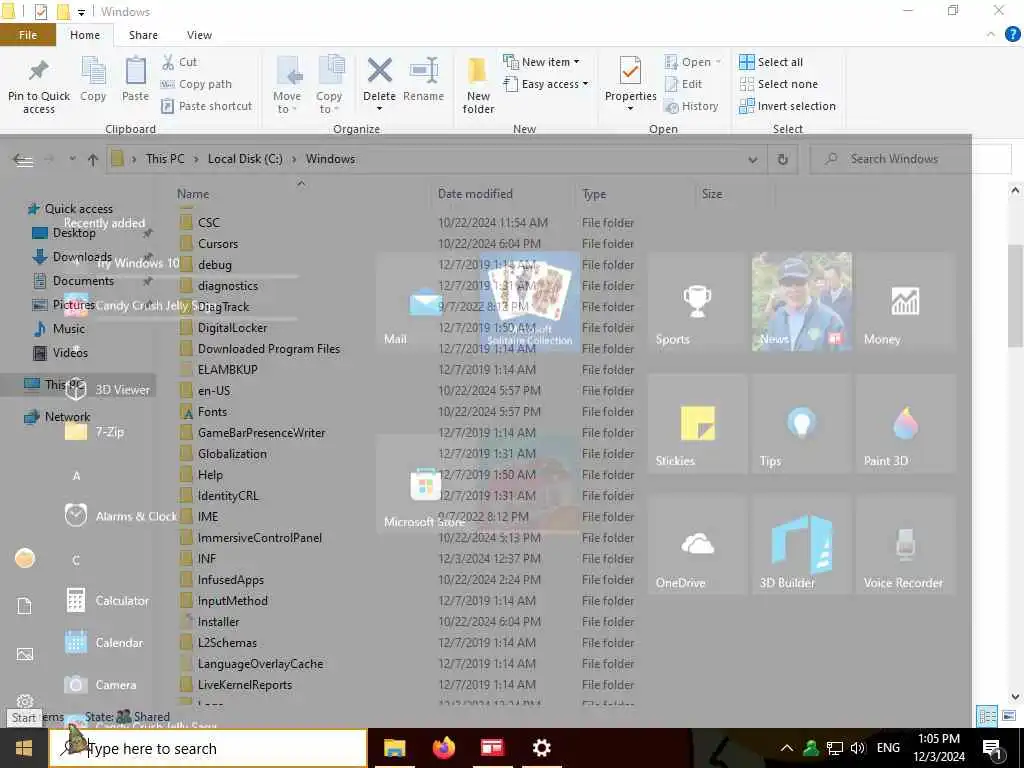Open Properties via checkmark icon
The width and height of the screenshot is (1024, 768).
[630, 71]
